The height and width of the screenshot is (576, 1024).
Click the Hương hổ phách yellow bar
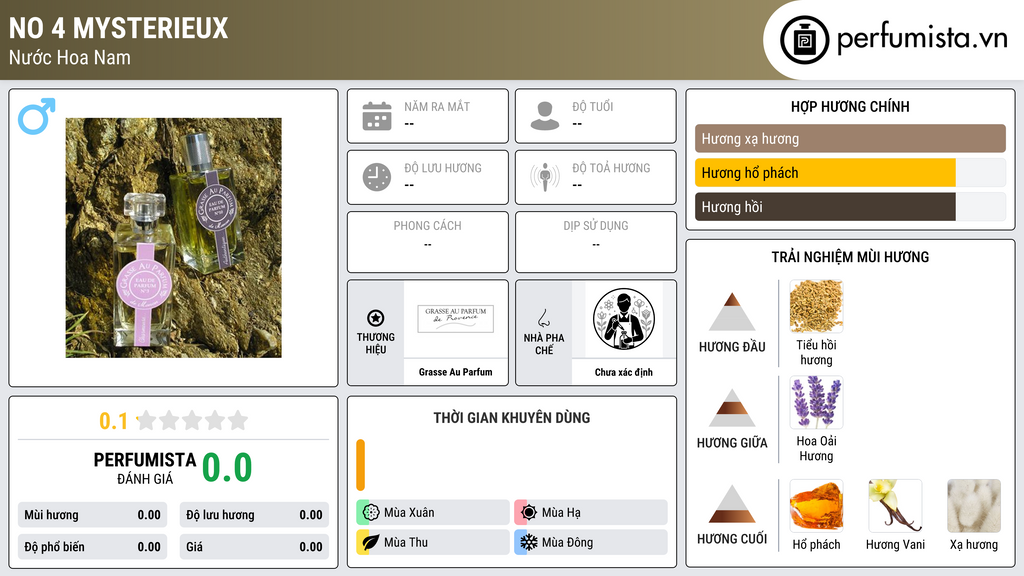(x=825, y=173)
